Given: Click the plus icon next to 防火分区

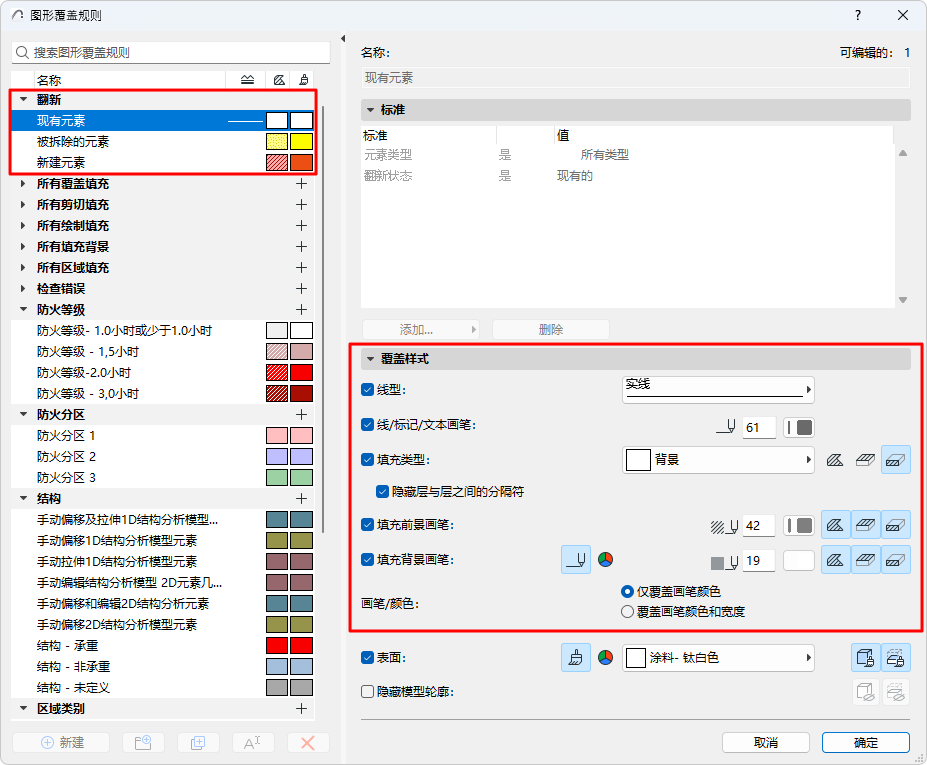Looking at the screenshot, I should point(302,414).
